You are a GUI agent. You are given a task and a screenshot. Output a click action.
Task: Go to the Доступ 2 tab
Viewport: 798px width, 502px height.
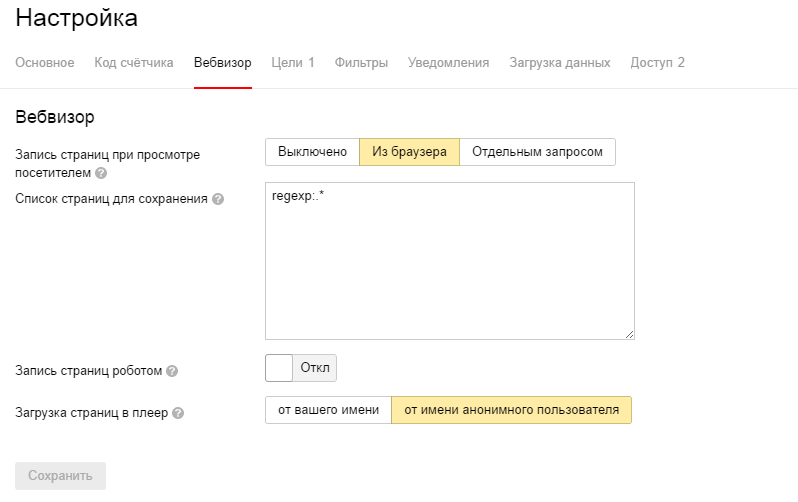[657, 63]
